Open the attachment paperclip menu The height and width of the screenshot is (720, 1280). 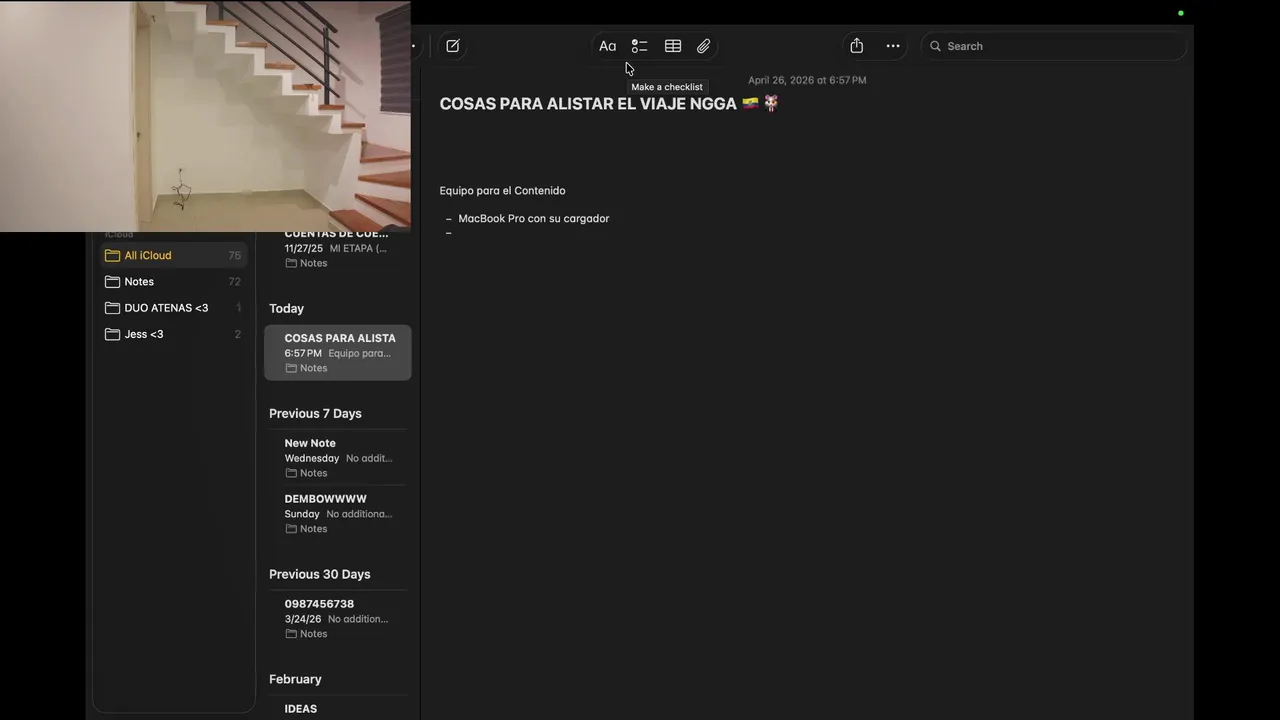(x=704, y=46)
